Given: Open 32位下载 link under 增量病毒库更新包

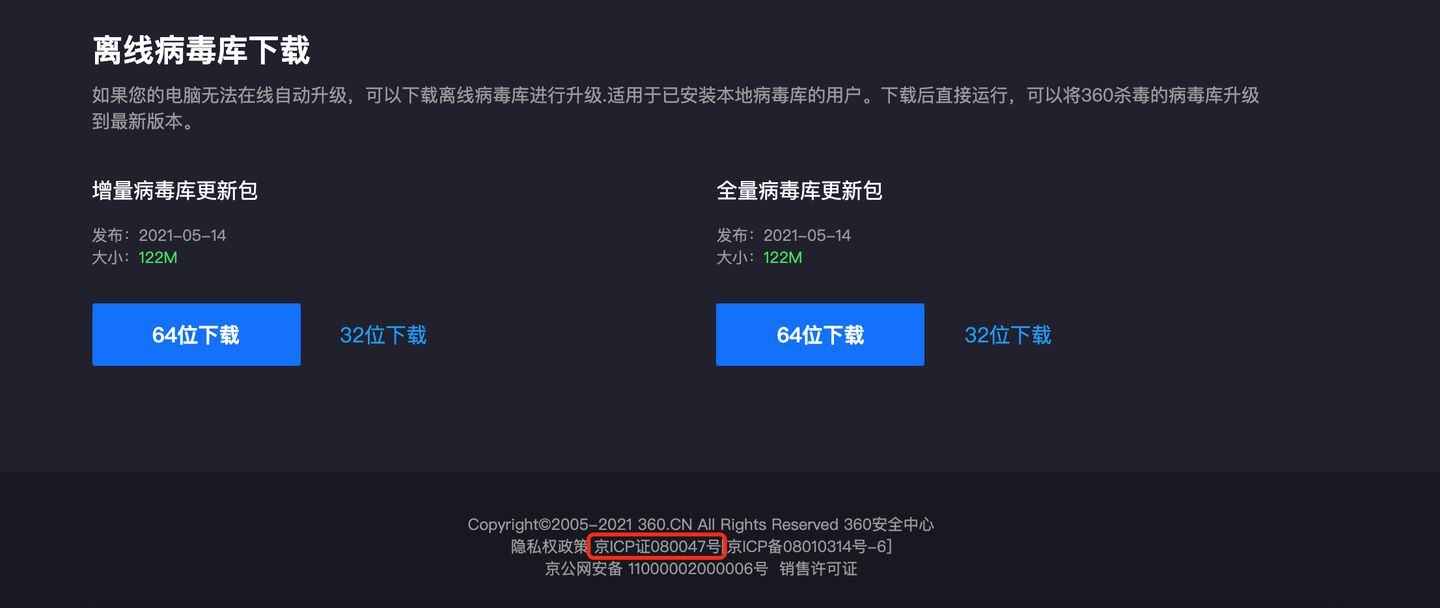Looking at the screenshot, I should (x=383, y=335).
